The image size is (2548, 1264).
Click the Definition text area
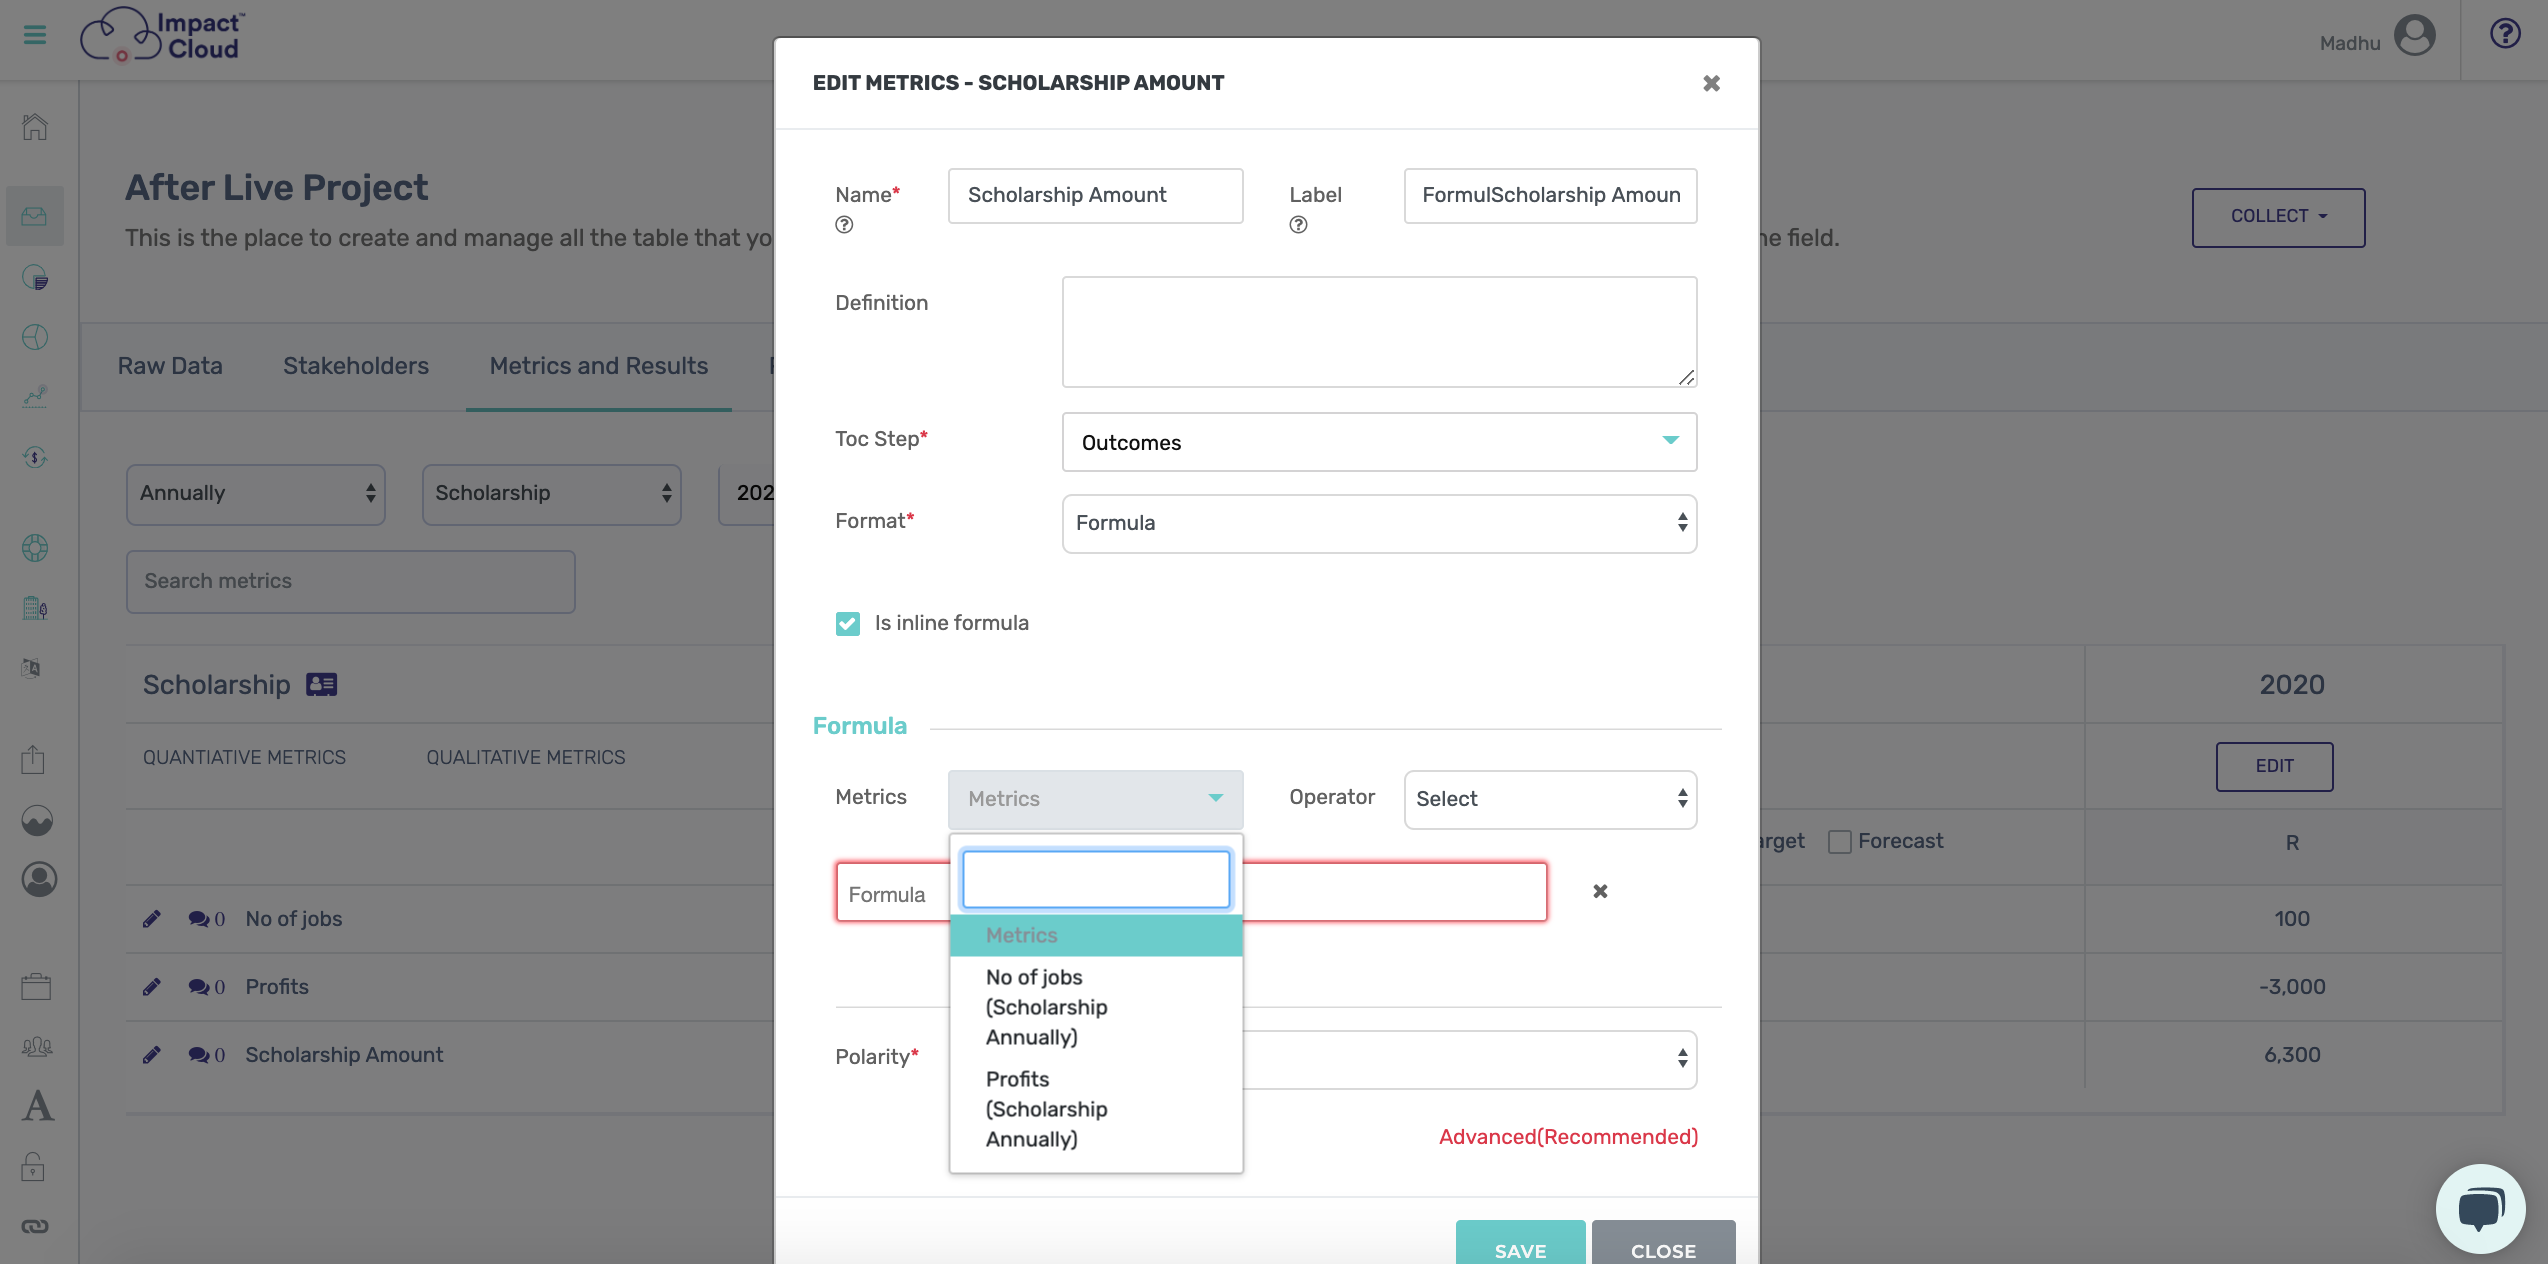pyautogui.click(x=1379, y=332)
